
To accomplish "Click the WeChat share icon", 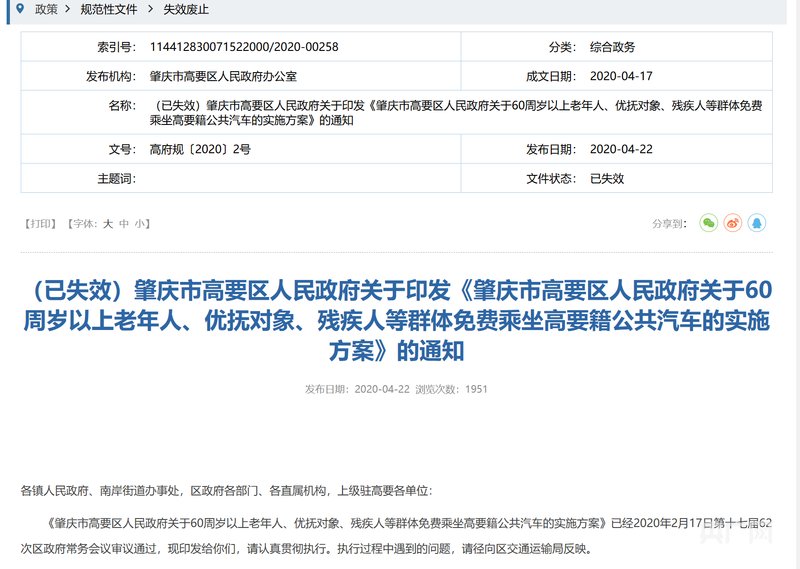I will pos(708,223).
